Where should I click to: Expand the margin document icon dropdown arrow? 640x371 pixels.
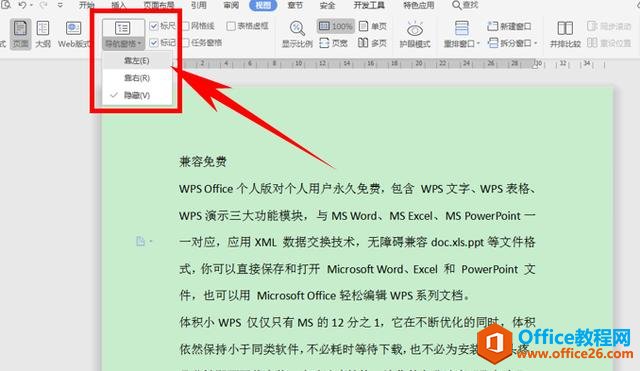point(151,242)
